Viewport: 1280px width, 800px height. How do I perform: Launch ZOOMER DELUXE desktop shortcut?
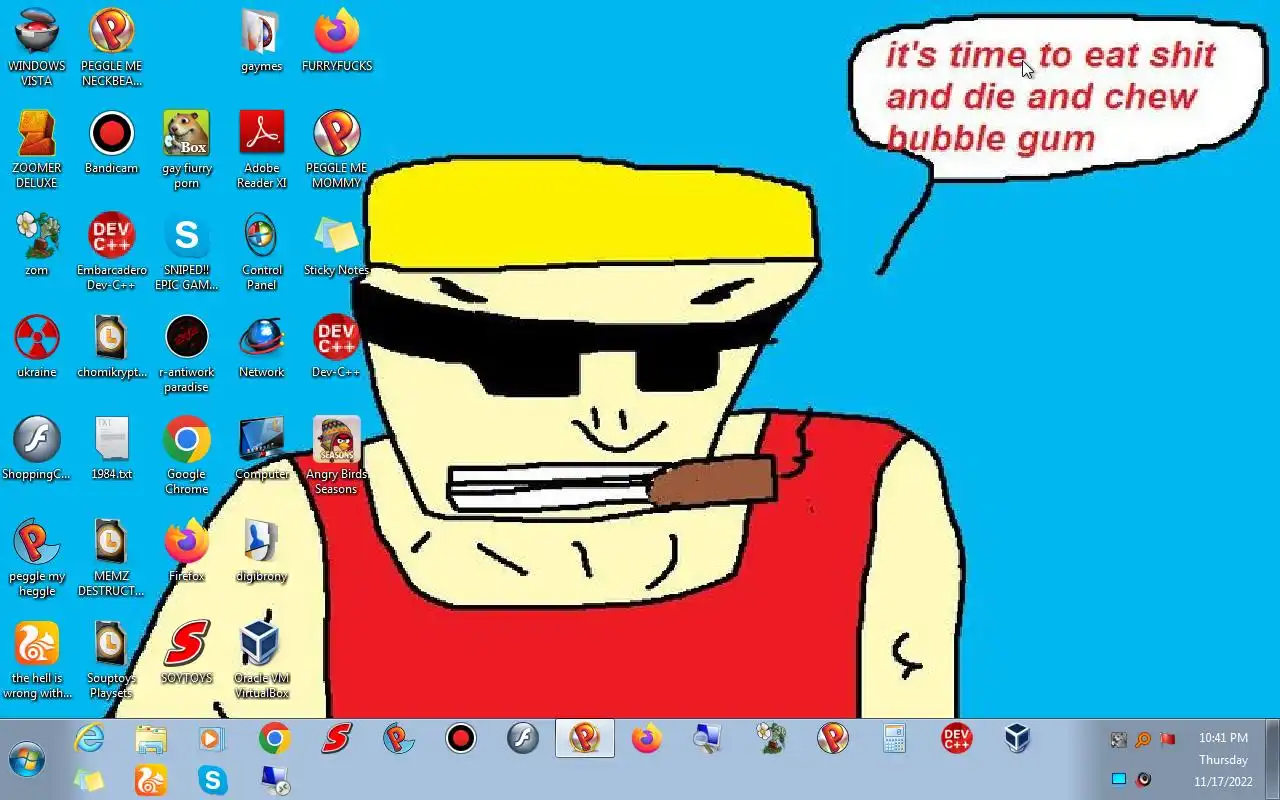tap(37, 149)
